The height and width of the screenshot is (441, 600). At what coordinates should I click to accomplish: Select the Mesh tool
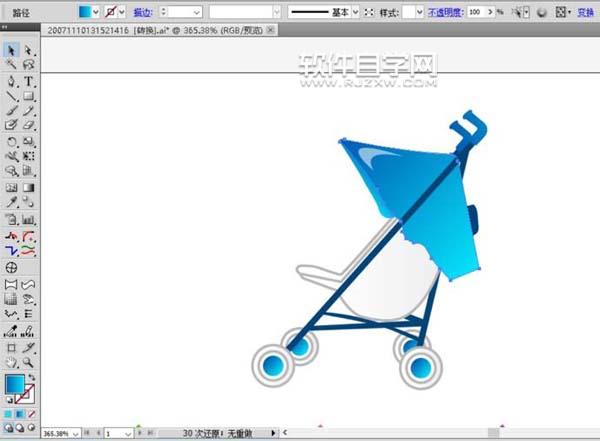(11, 188)
